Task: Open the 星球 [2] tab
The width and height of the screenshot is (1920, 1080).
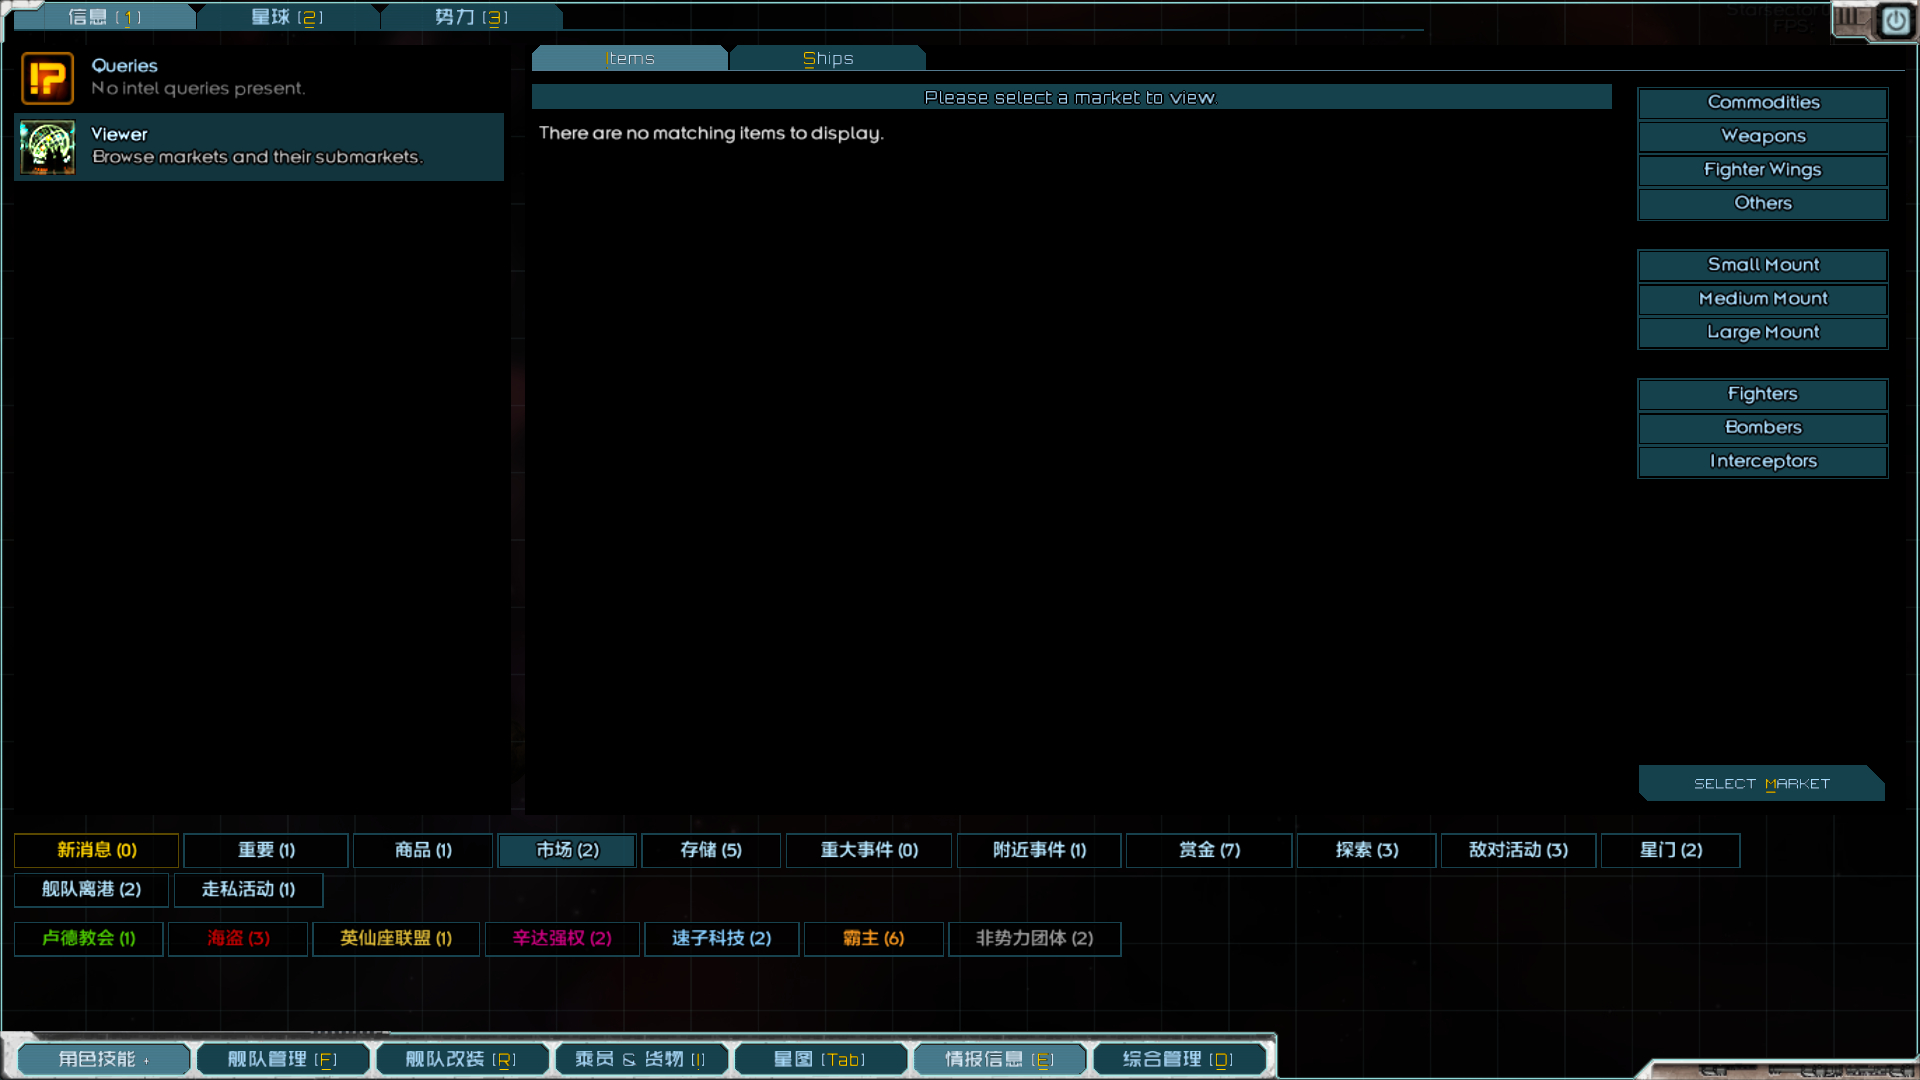Action: 287,17
